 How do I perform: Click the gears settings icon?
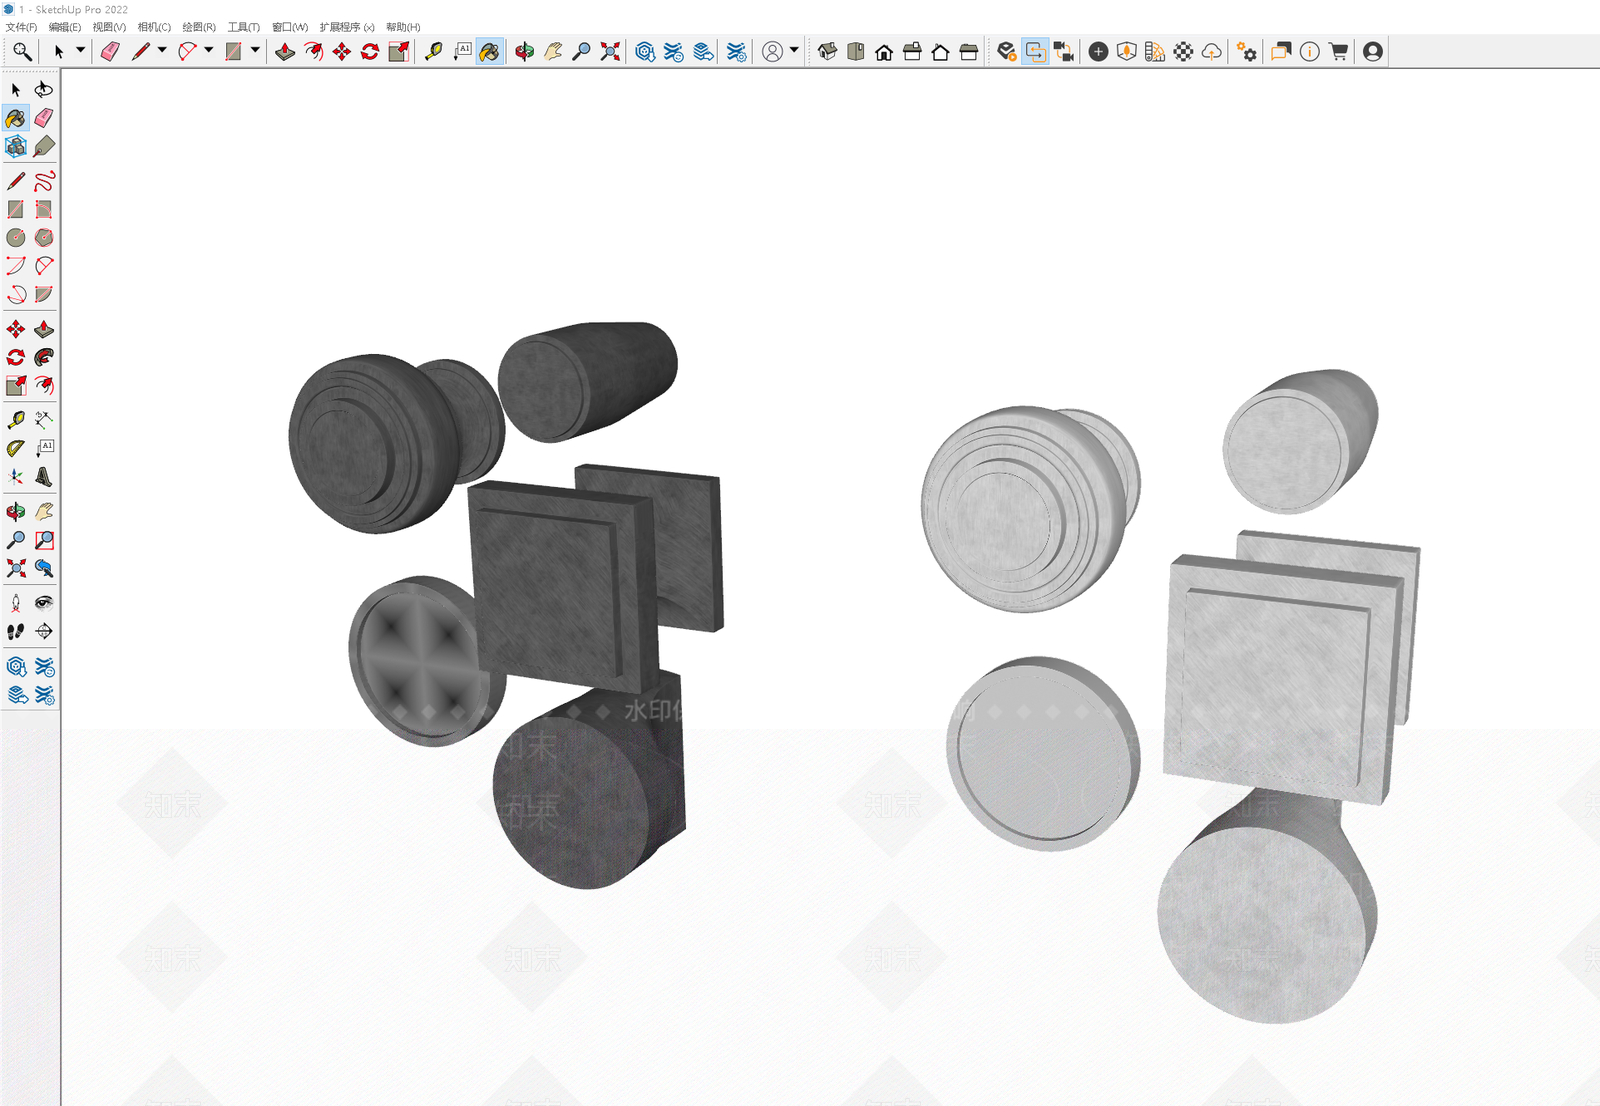click(1246, 51)
